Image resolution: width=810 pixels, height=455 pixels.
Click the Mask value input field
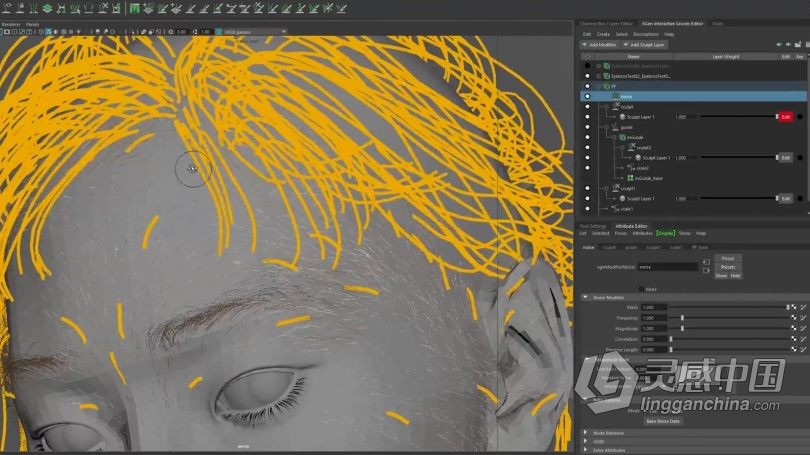tap(653, 307)
